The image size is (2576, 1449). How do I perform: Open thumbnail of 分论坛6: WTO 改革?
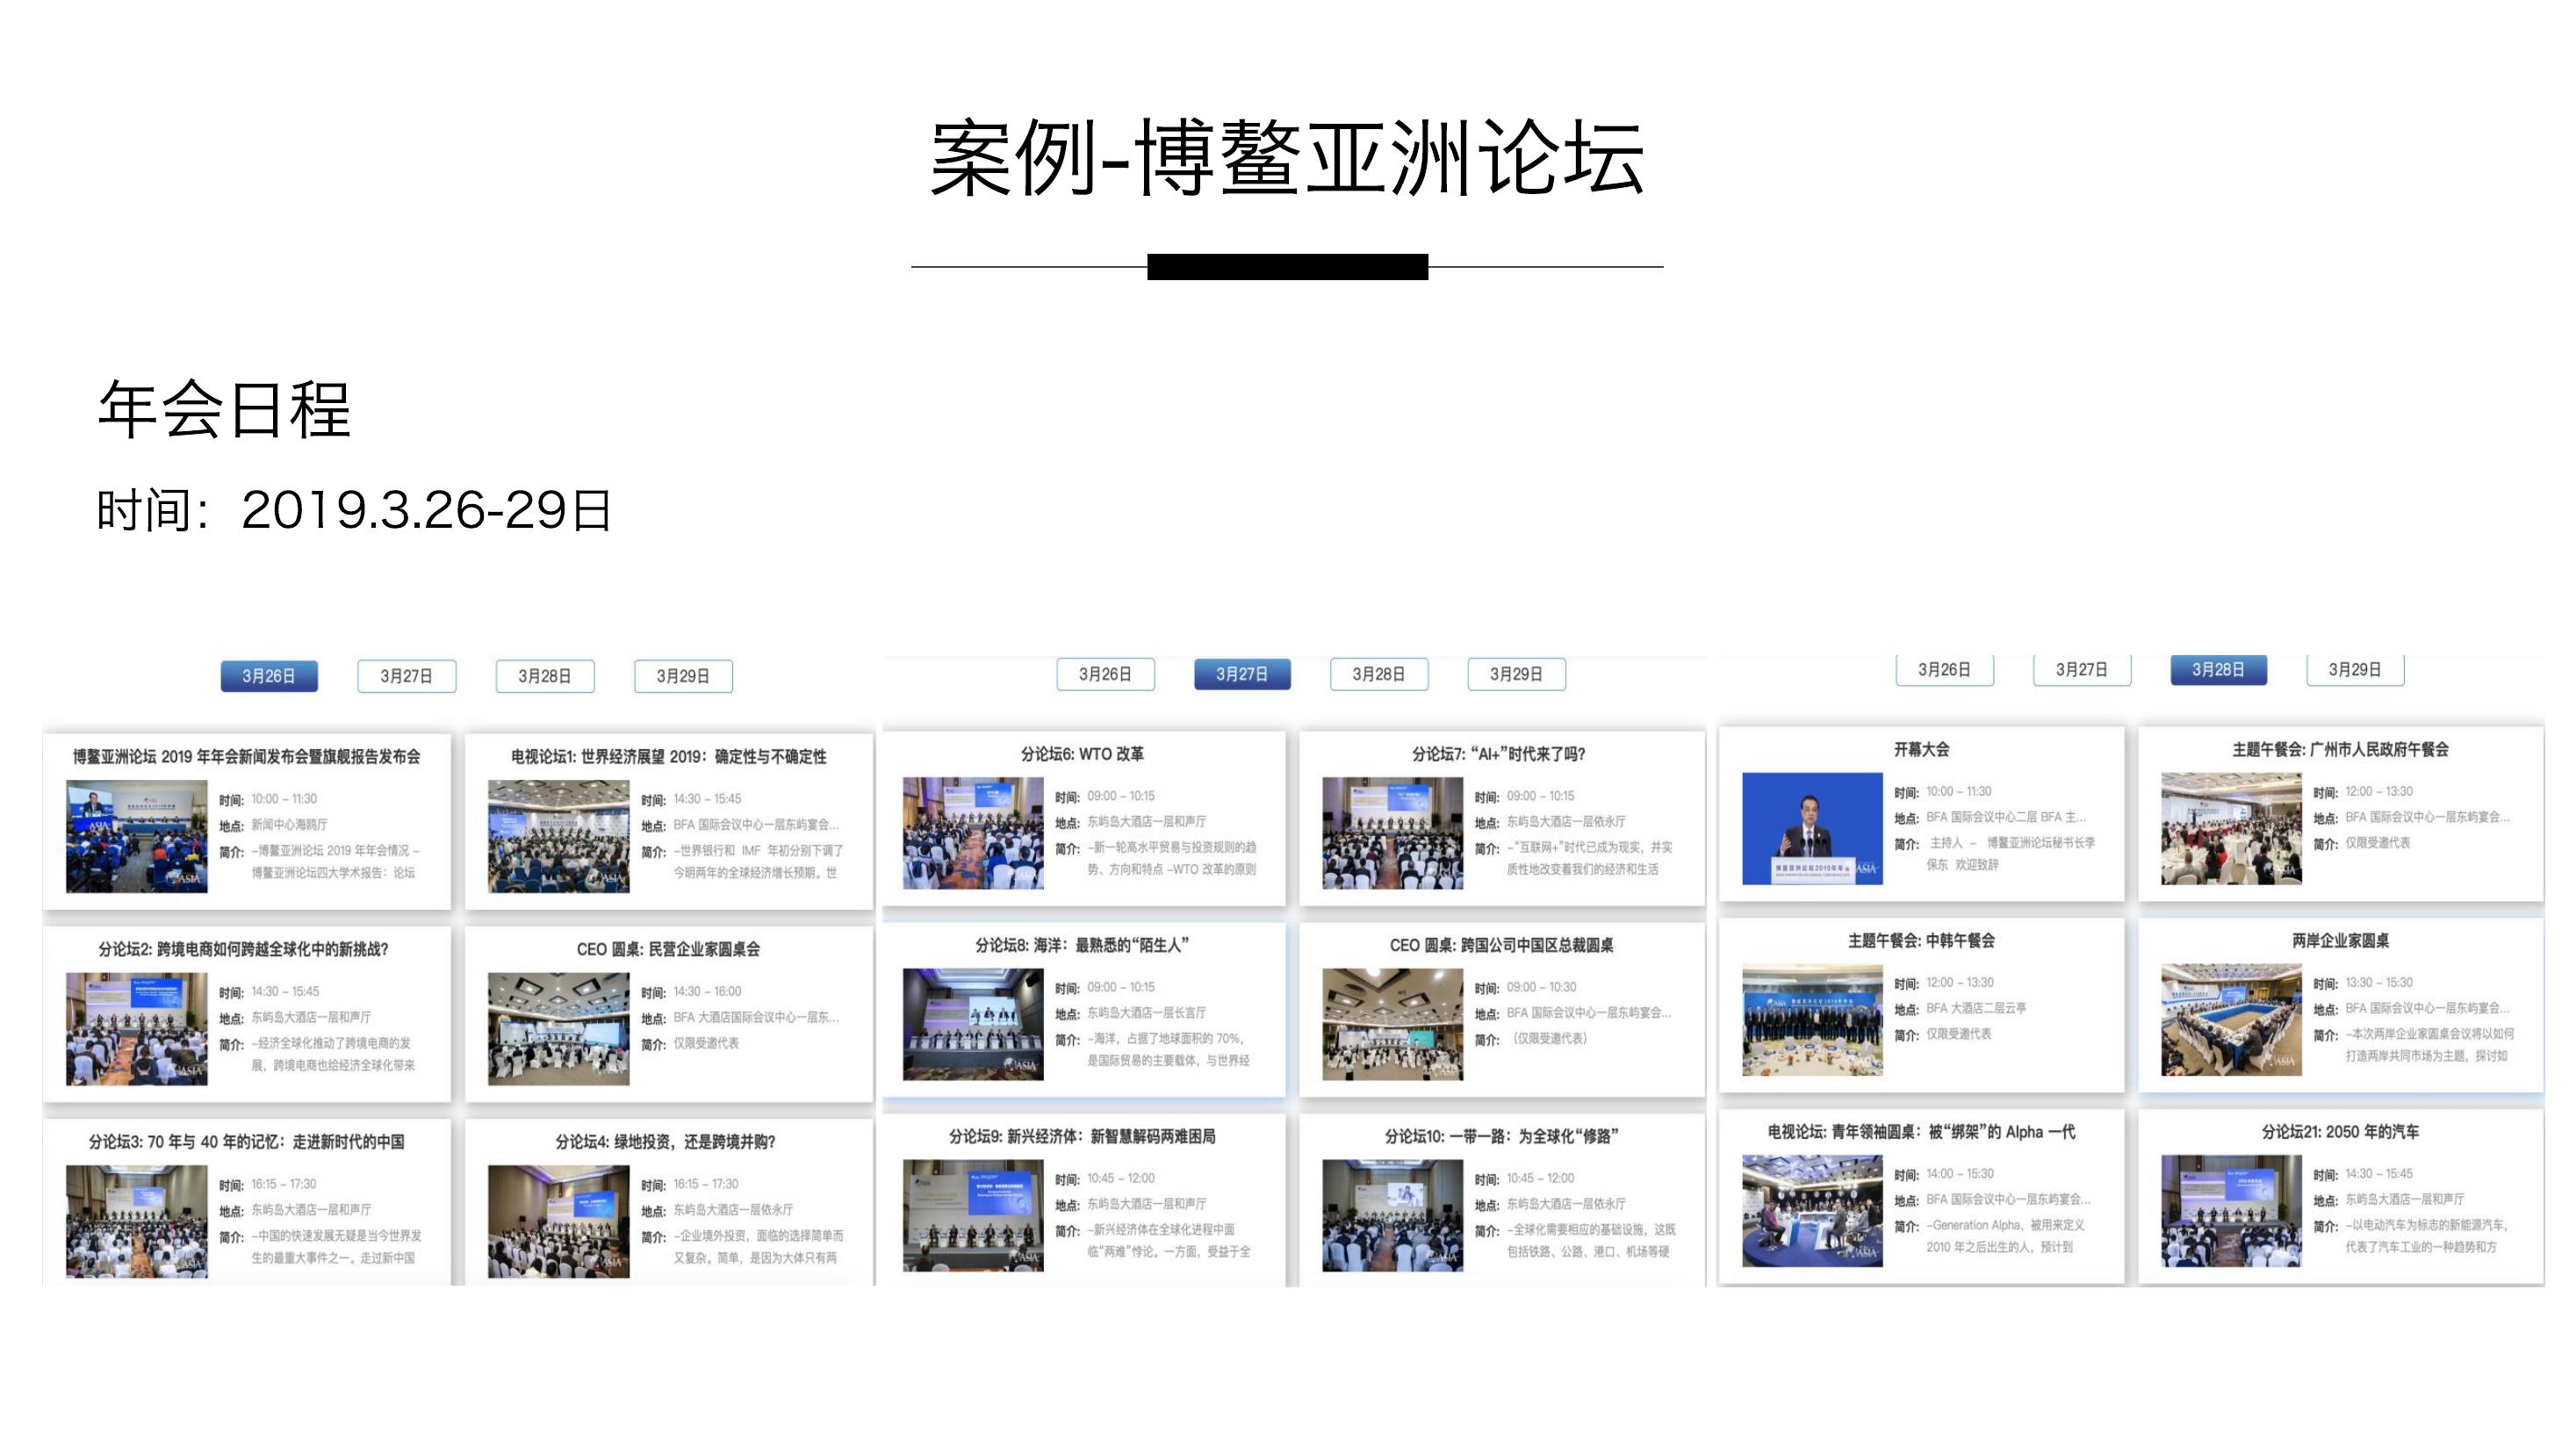tap(973, 833)
